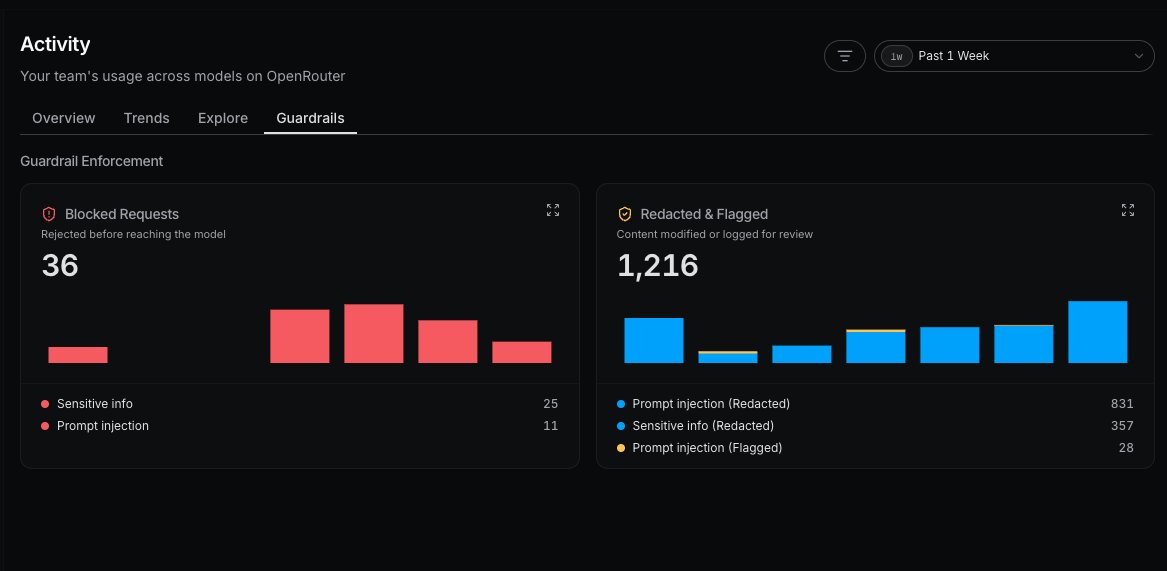Viewport: 1167px width, 571px height.
Task: Click the last red bar in Blocked Requests chart
Action: point(522,352)
